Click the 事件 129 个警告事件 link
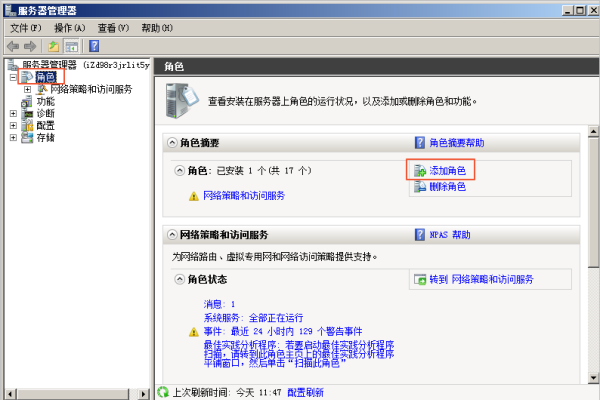Image resolution: width=600 pixels, height=400 pixels. [x=283, y=331]
